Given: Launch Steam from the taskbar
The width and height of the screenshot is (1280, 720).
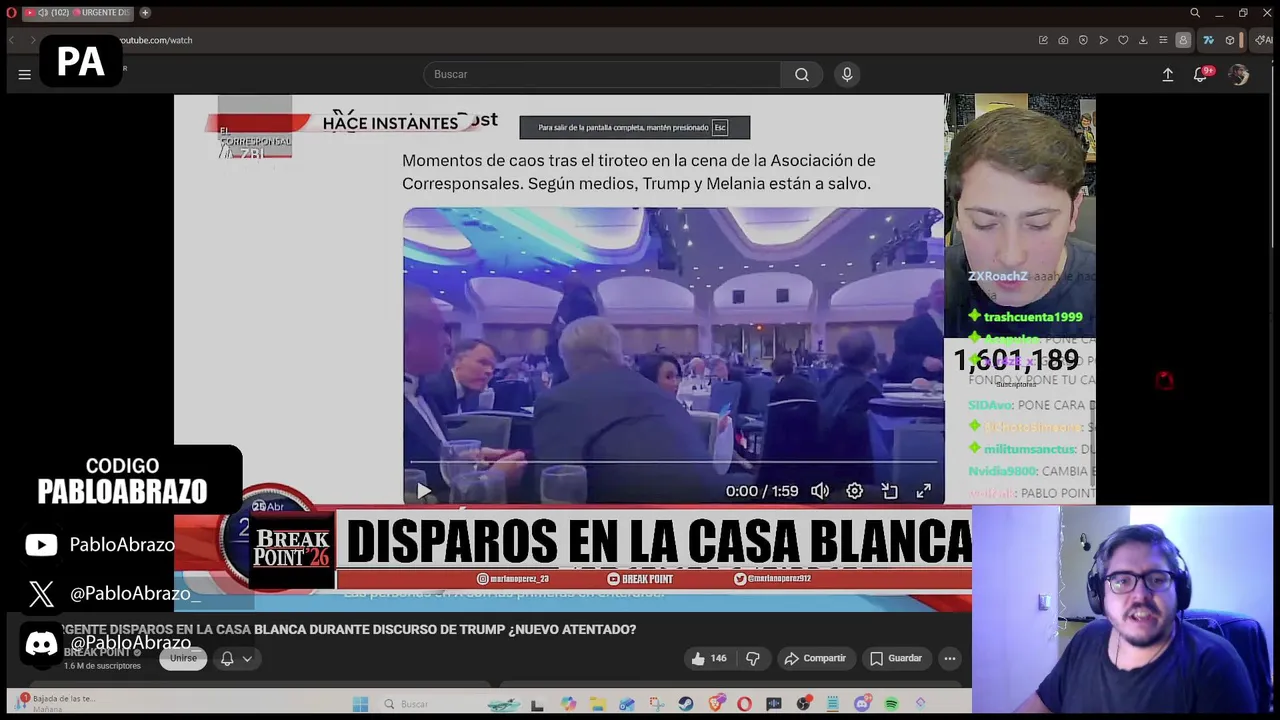Looking at the screenshot, I should (x=686, y=704).
